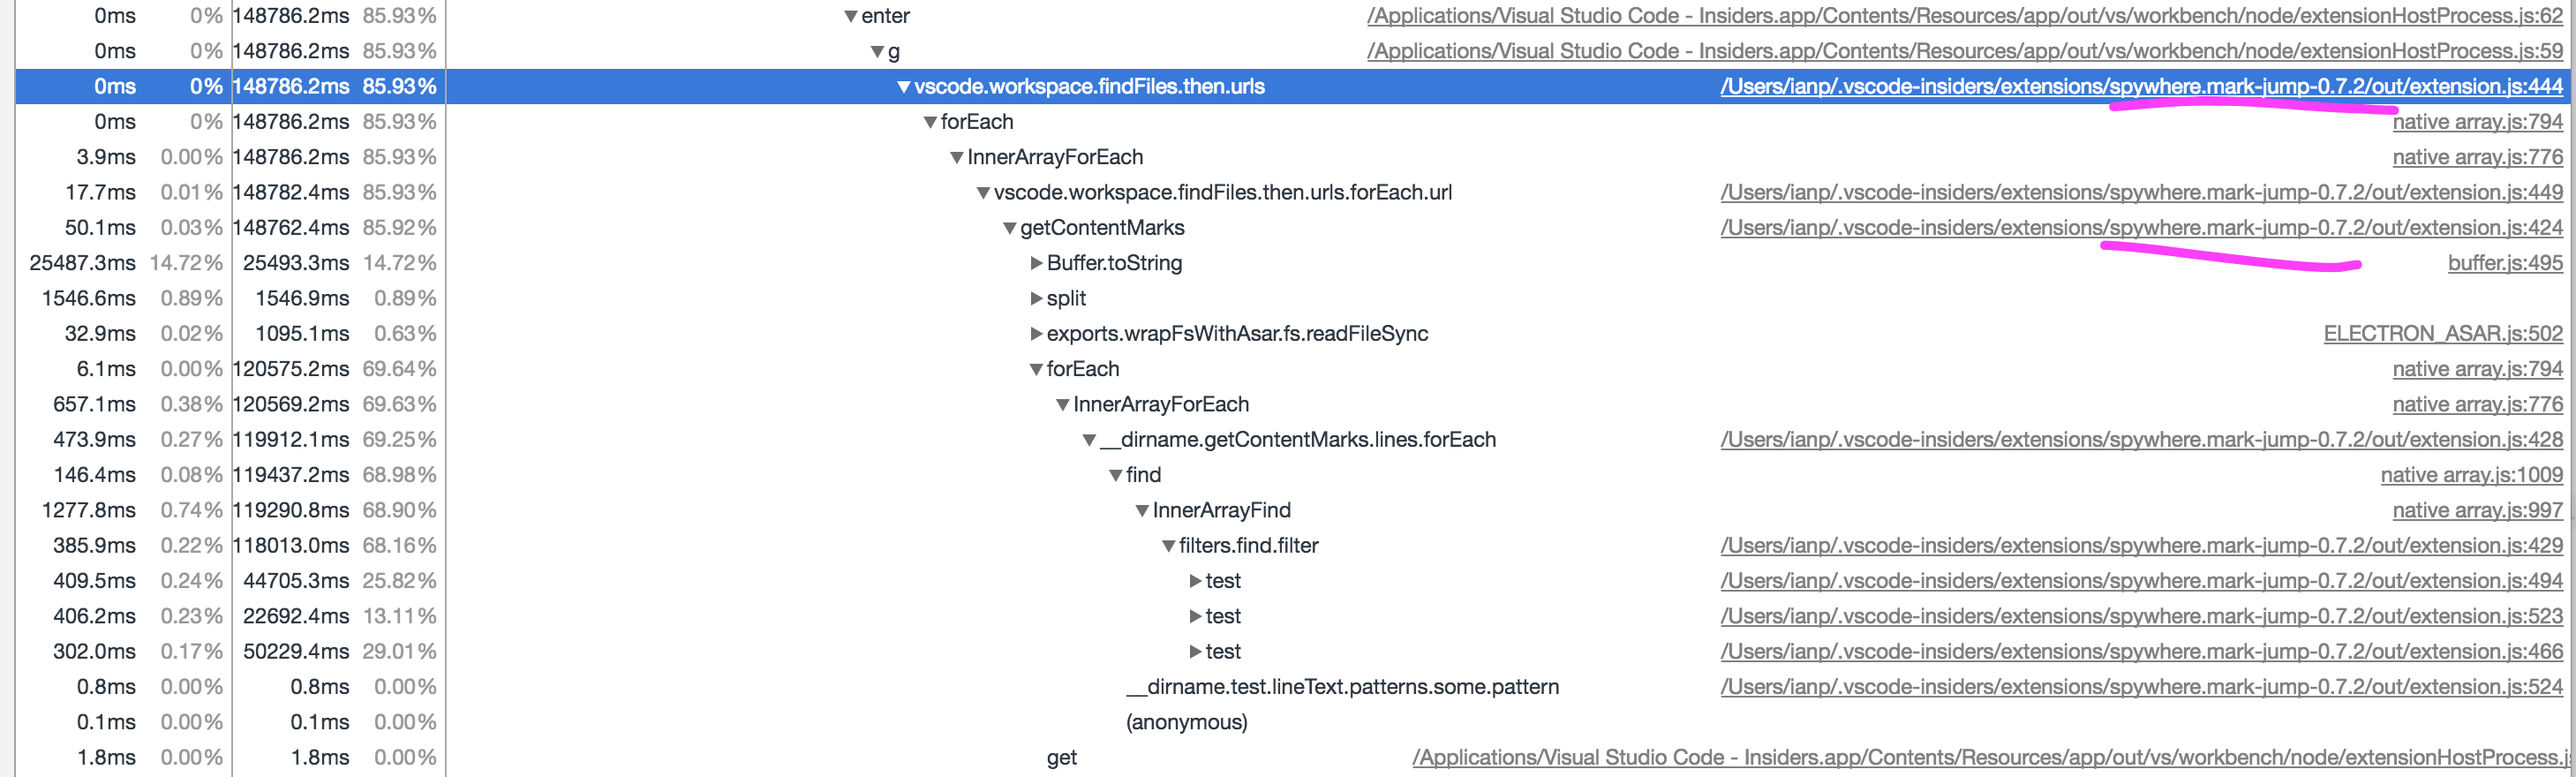Open the buffer.js:495 source link

point(2504,263)
